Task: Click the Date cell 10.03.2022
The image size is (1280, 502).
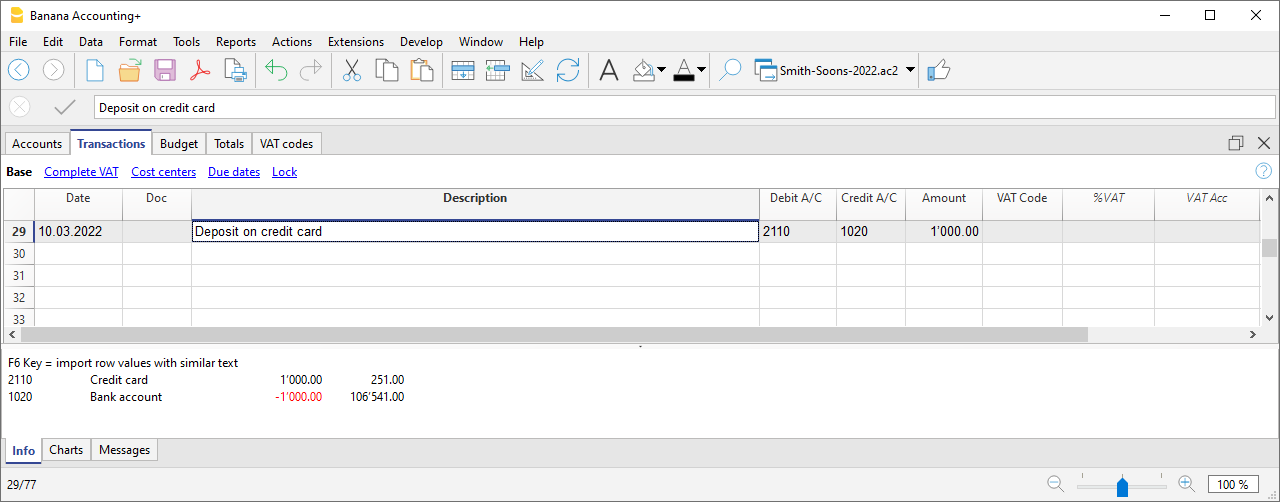Action: pos(78,231)
